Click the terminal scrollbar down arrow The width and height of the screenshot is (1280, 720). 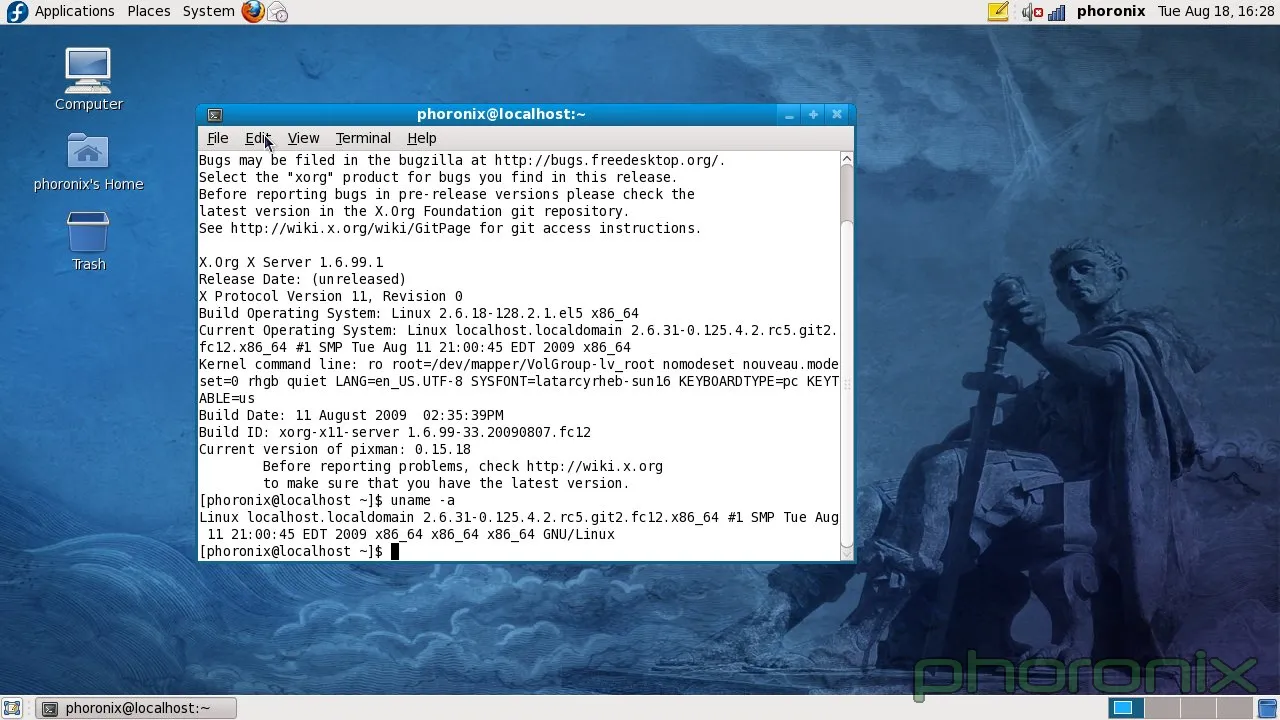[847, 552]
